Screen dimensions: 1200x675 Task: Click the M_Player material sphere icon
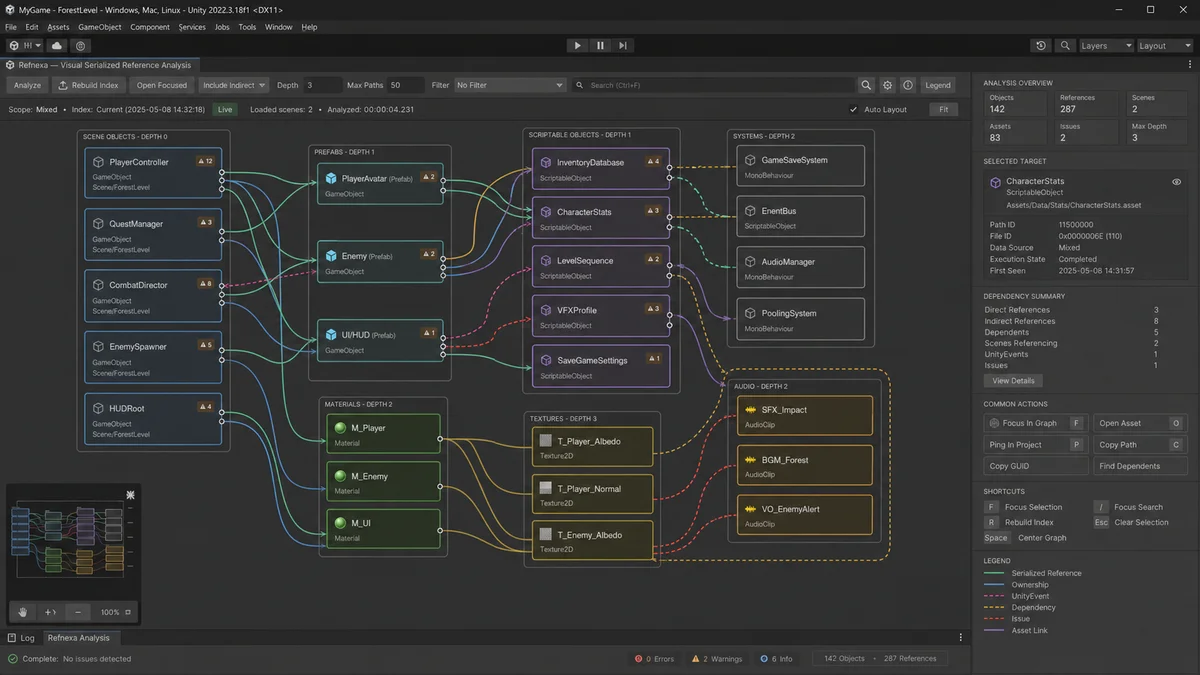tap(340, 428)
